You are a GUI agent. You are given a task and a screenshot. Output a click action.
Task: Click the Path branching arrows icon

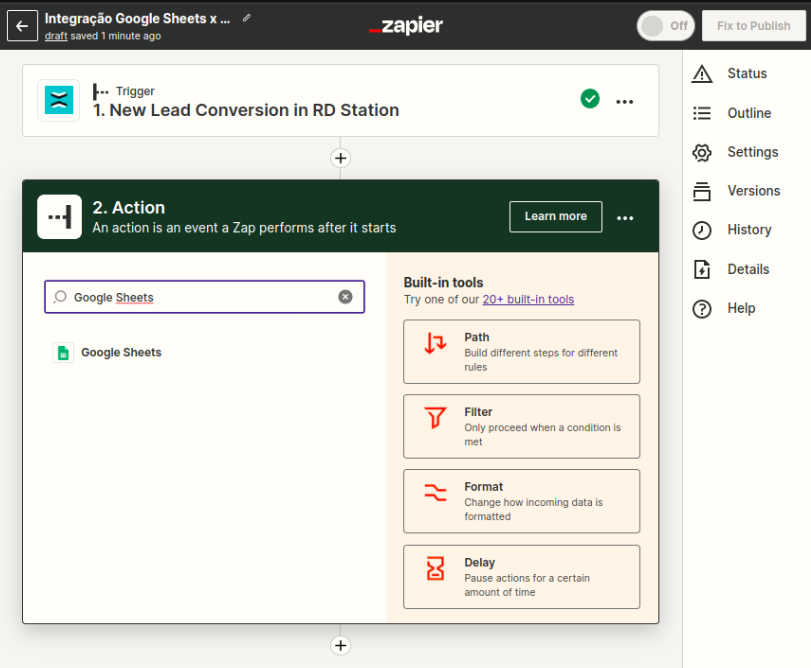click(x=435, y=343)
